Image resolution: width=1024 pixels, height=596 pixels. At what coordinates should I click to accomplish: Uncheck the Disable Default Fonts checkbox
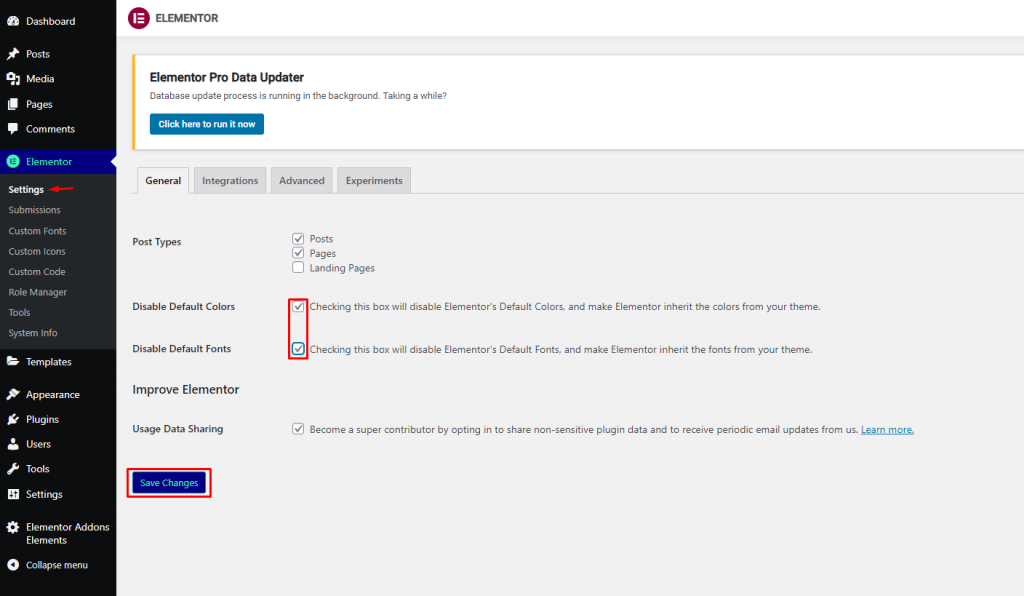coord(298,349)
